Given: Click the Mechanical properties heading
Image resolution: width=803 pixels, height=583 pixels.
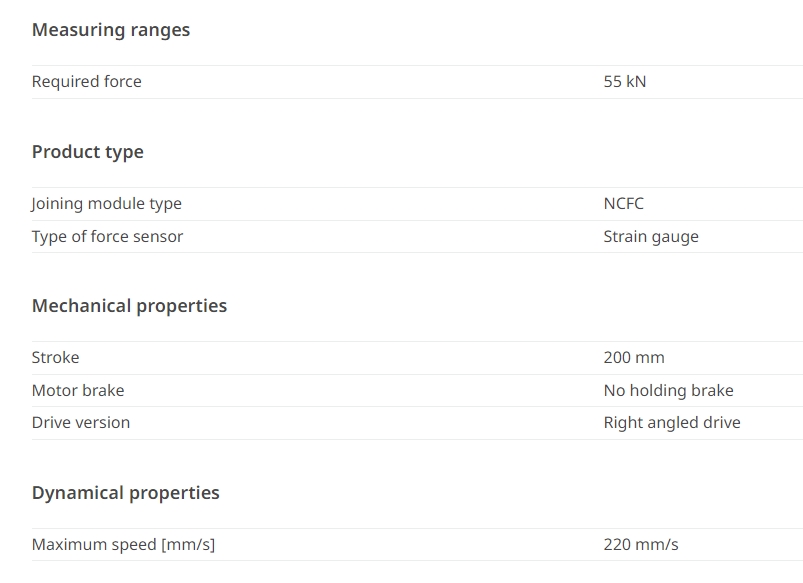Looking at the screenshot, I should click(129, 306).
